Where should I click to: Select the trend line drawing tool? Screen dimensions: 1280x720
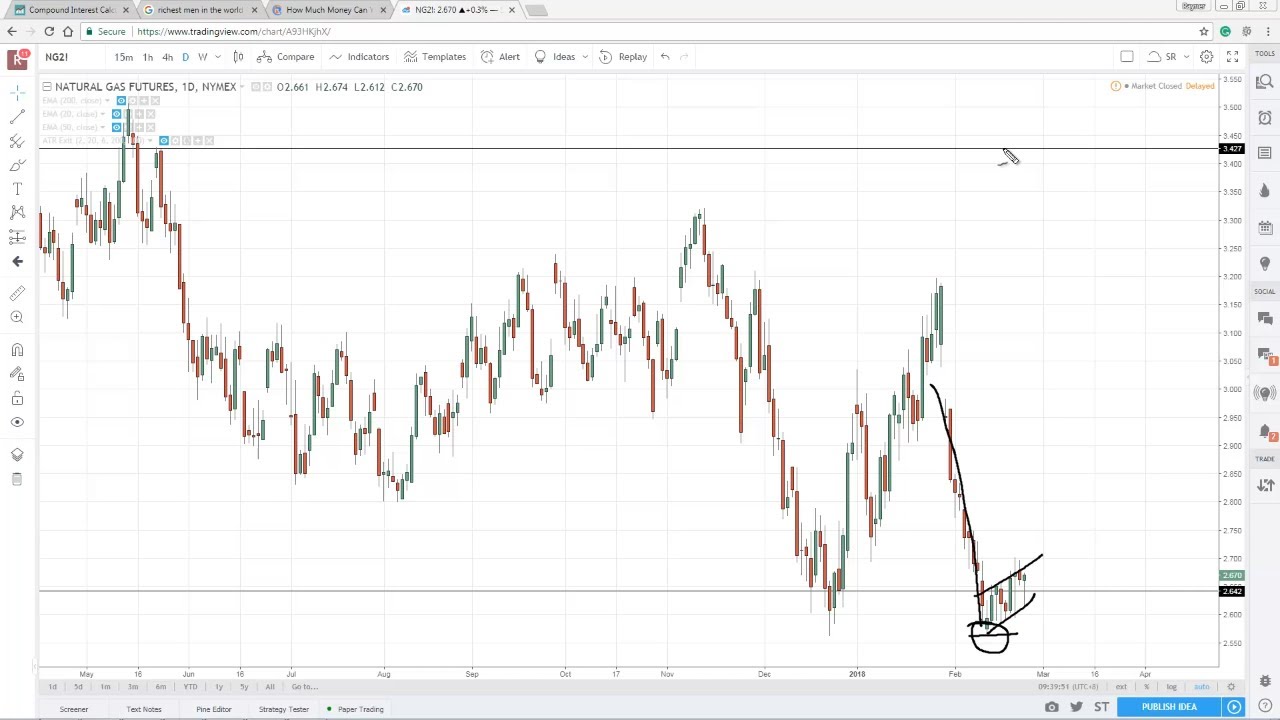[x=17, y=118]
